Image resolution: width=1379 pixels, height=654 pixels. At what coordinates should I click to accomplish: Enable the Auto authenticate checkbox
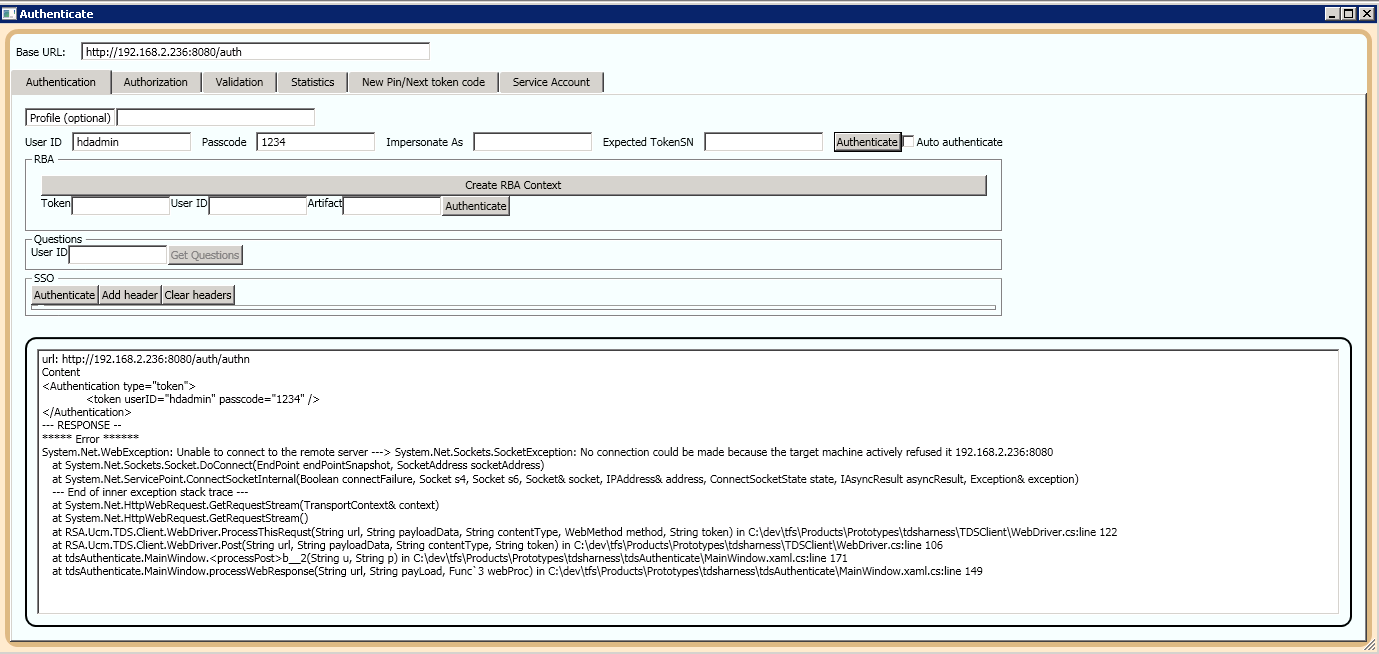point(909,142)
